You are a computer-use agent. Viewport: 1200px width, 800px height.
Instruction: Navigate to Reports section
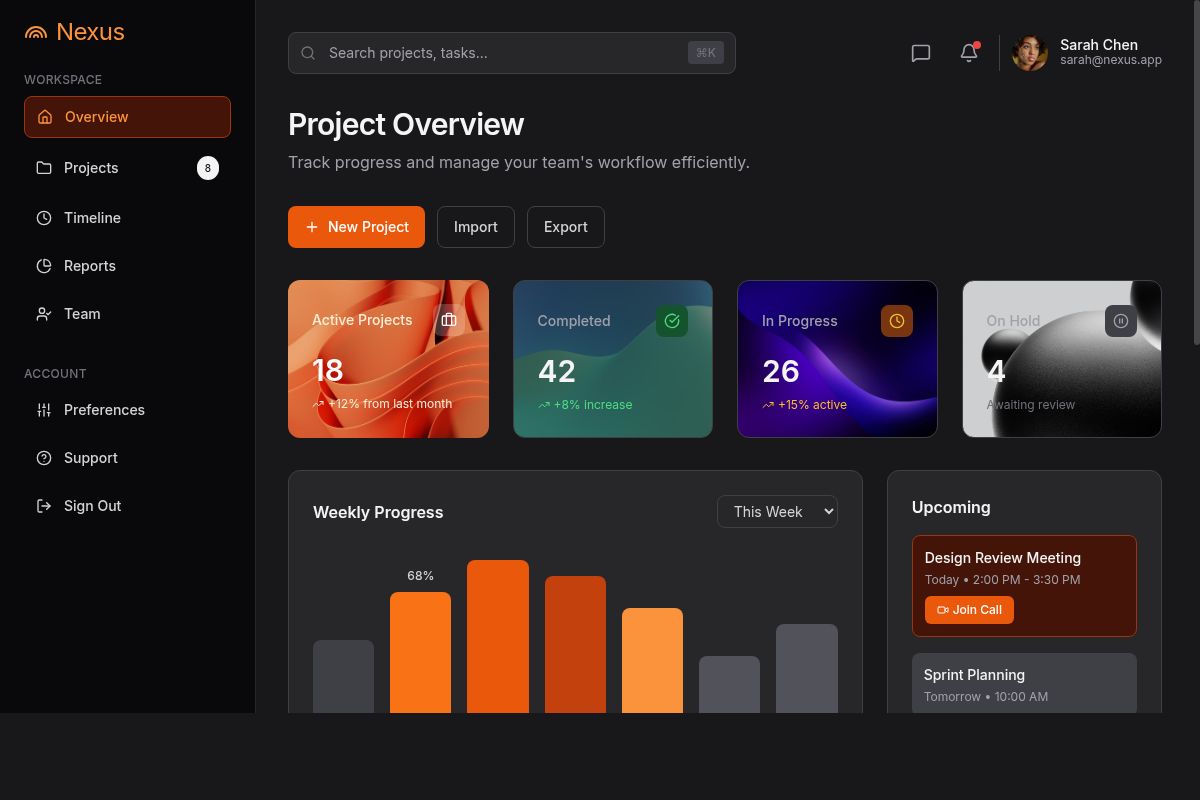pos(90,266)
